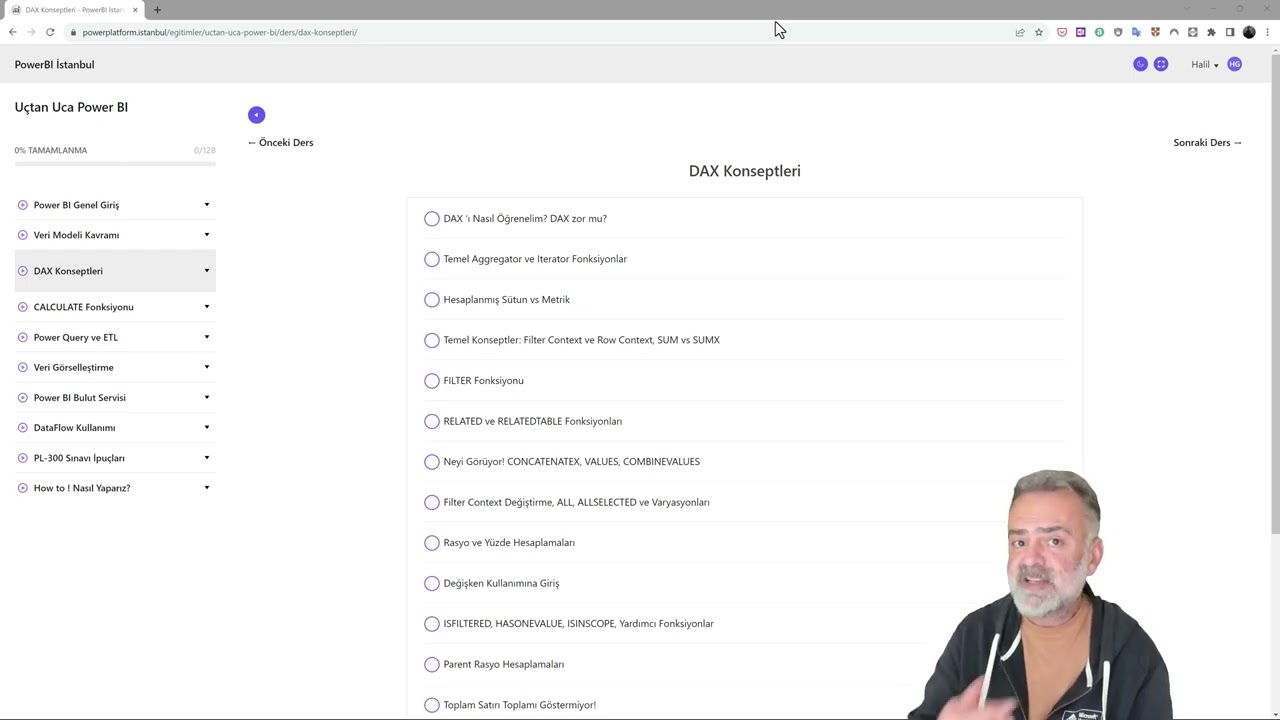Image resolution: width=1280 pixels, height=720 pixels.
Task: Toggle completion circle for Parent Rasyo Hesaplamaları
Action: click(432, 664)
